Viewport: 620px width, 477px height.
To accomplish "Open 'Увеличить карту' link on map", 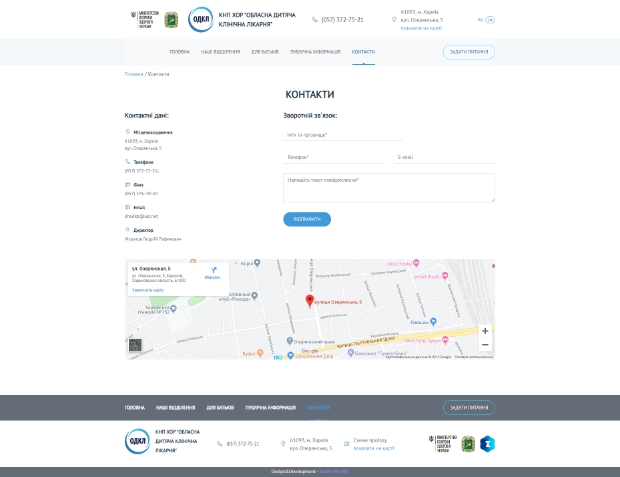I will coord(148,290).
